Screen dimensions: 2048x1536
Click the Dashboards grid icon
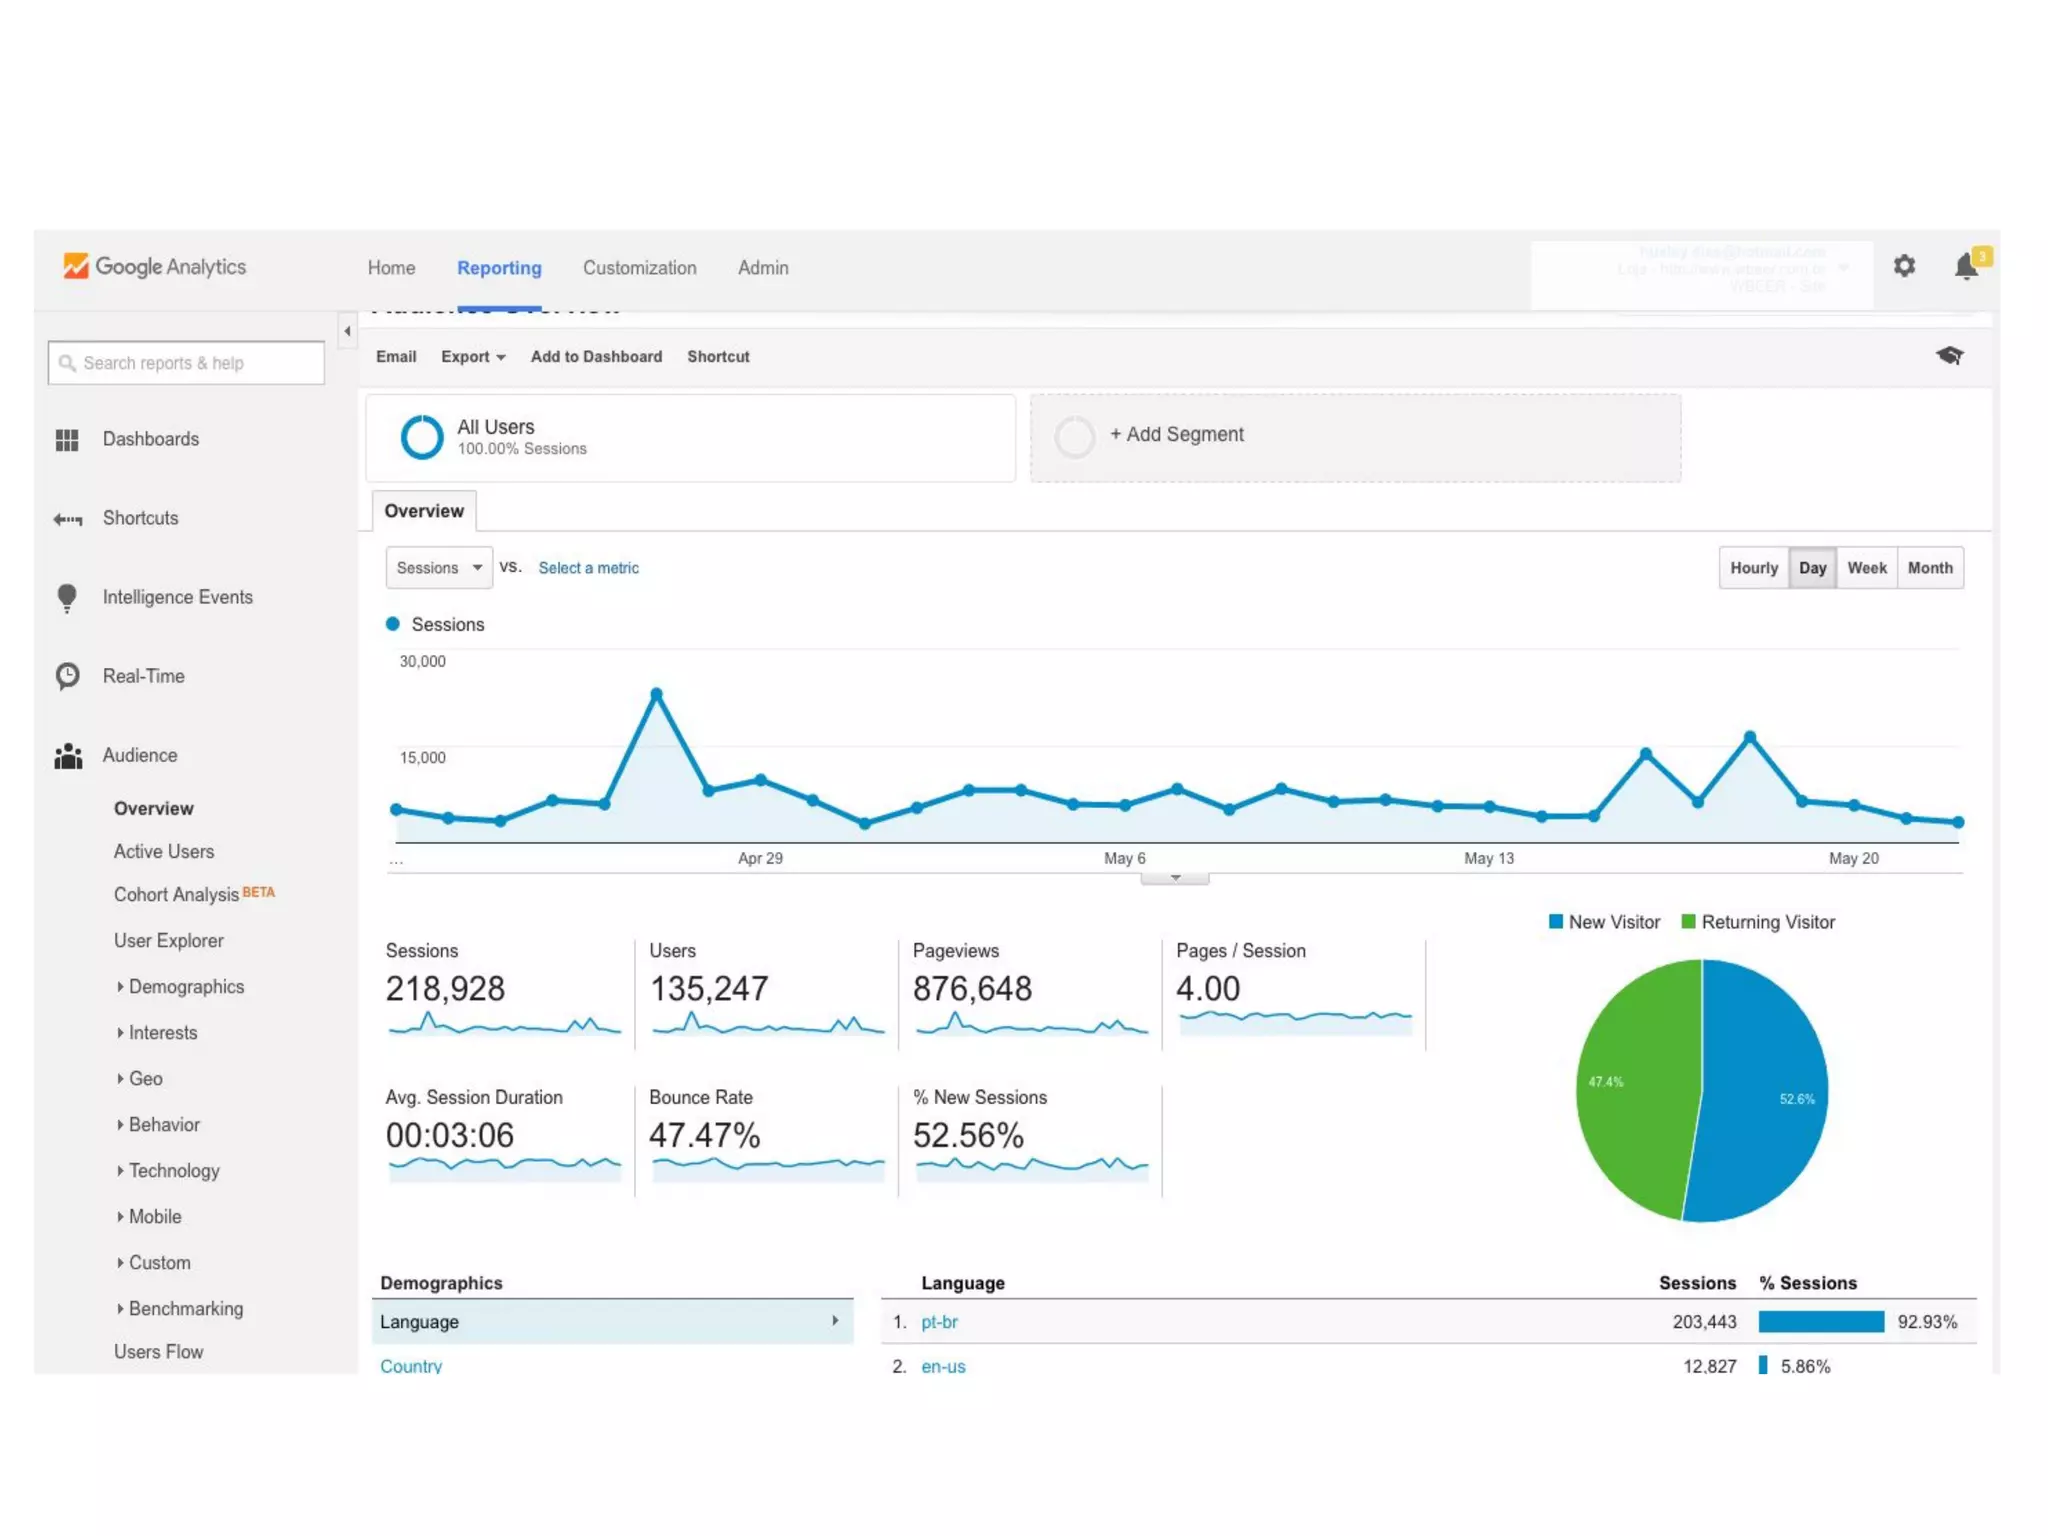(67, 440)
